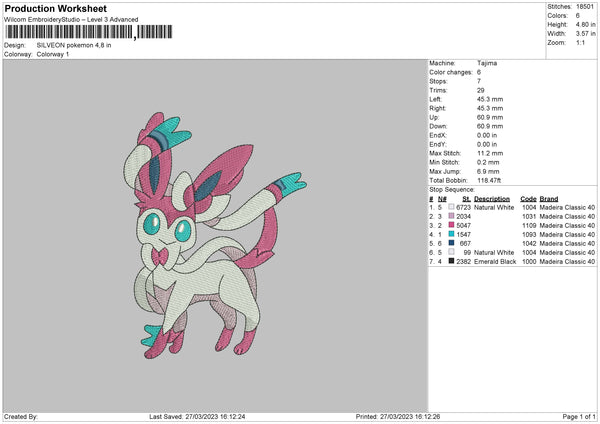Click the barcode under the worksheet title
Viewport: 600px width, 424px height.
88,32
